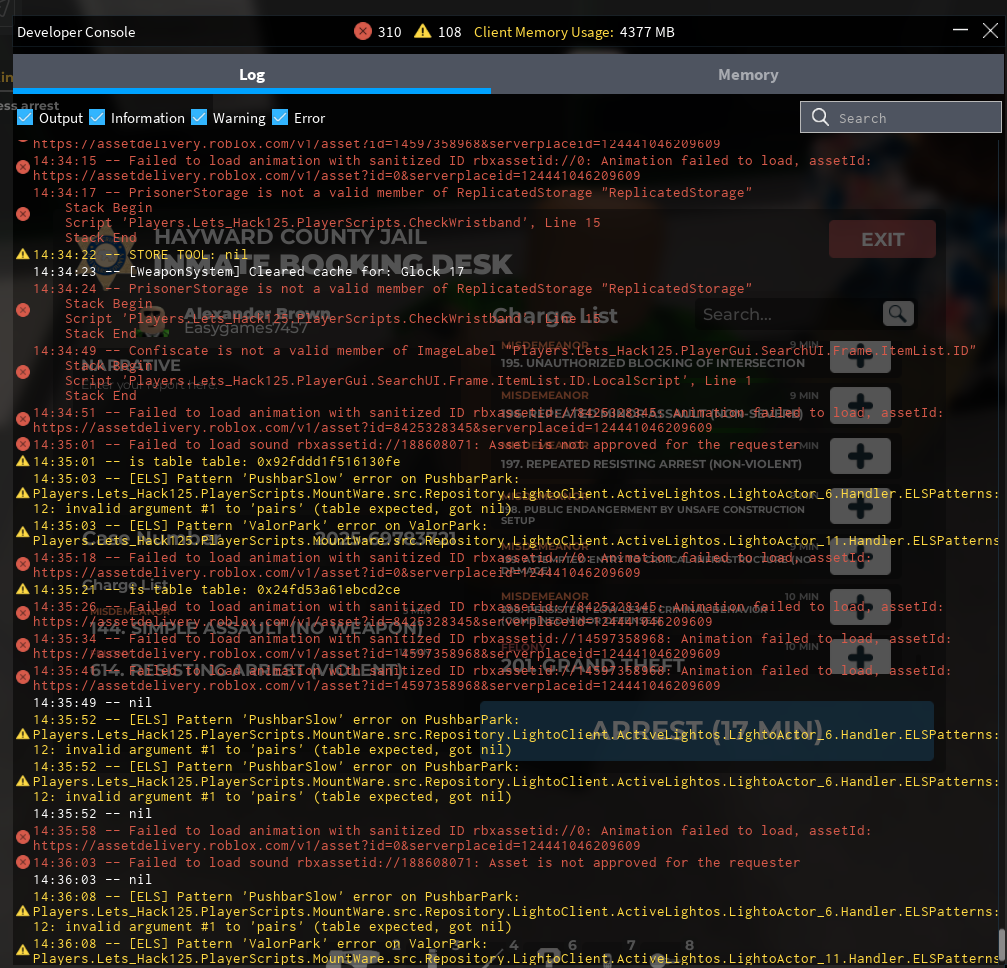Add charge 197 Repeated Resisting Arrest
Viewport: 1007px width, 968px height.
point(860,457)
